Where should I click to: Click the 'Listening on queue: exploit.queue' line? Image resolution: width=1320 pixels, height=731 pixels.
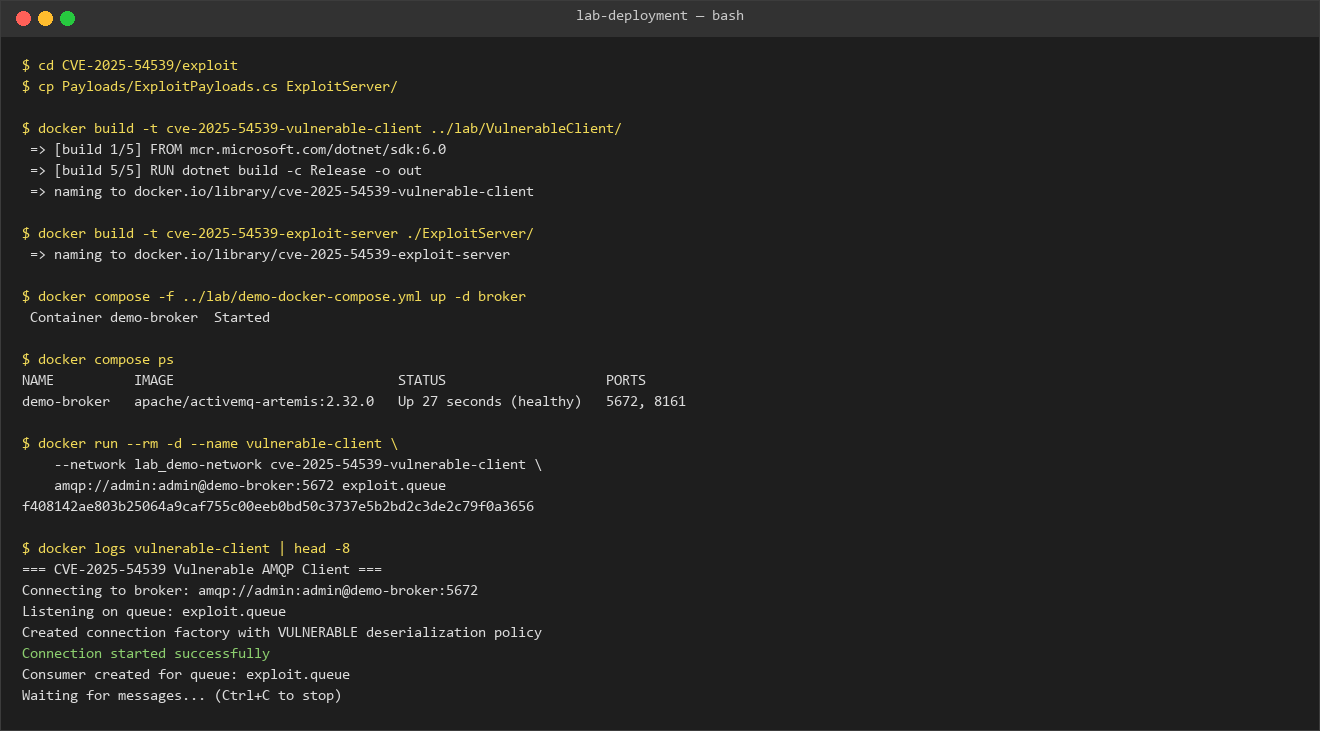tap(154, 611)
